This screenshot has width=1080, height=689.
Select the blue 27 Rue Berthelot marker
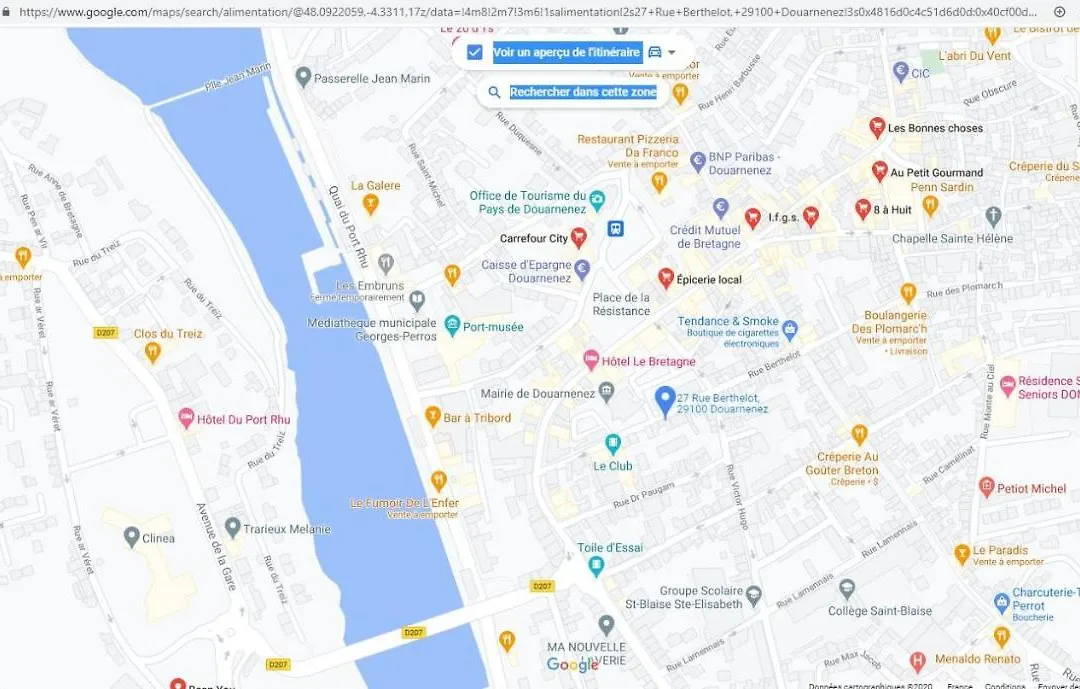click(664, 402)
